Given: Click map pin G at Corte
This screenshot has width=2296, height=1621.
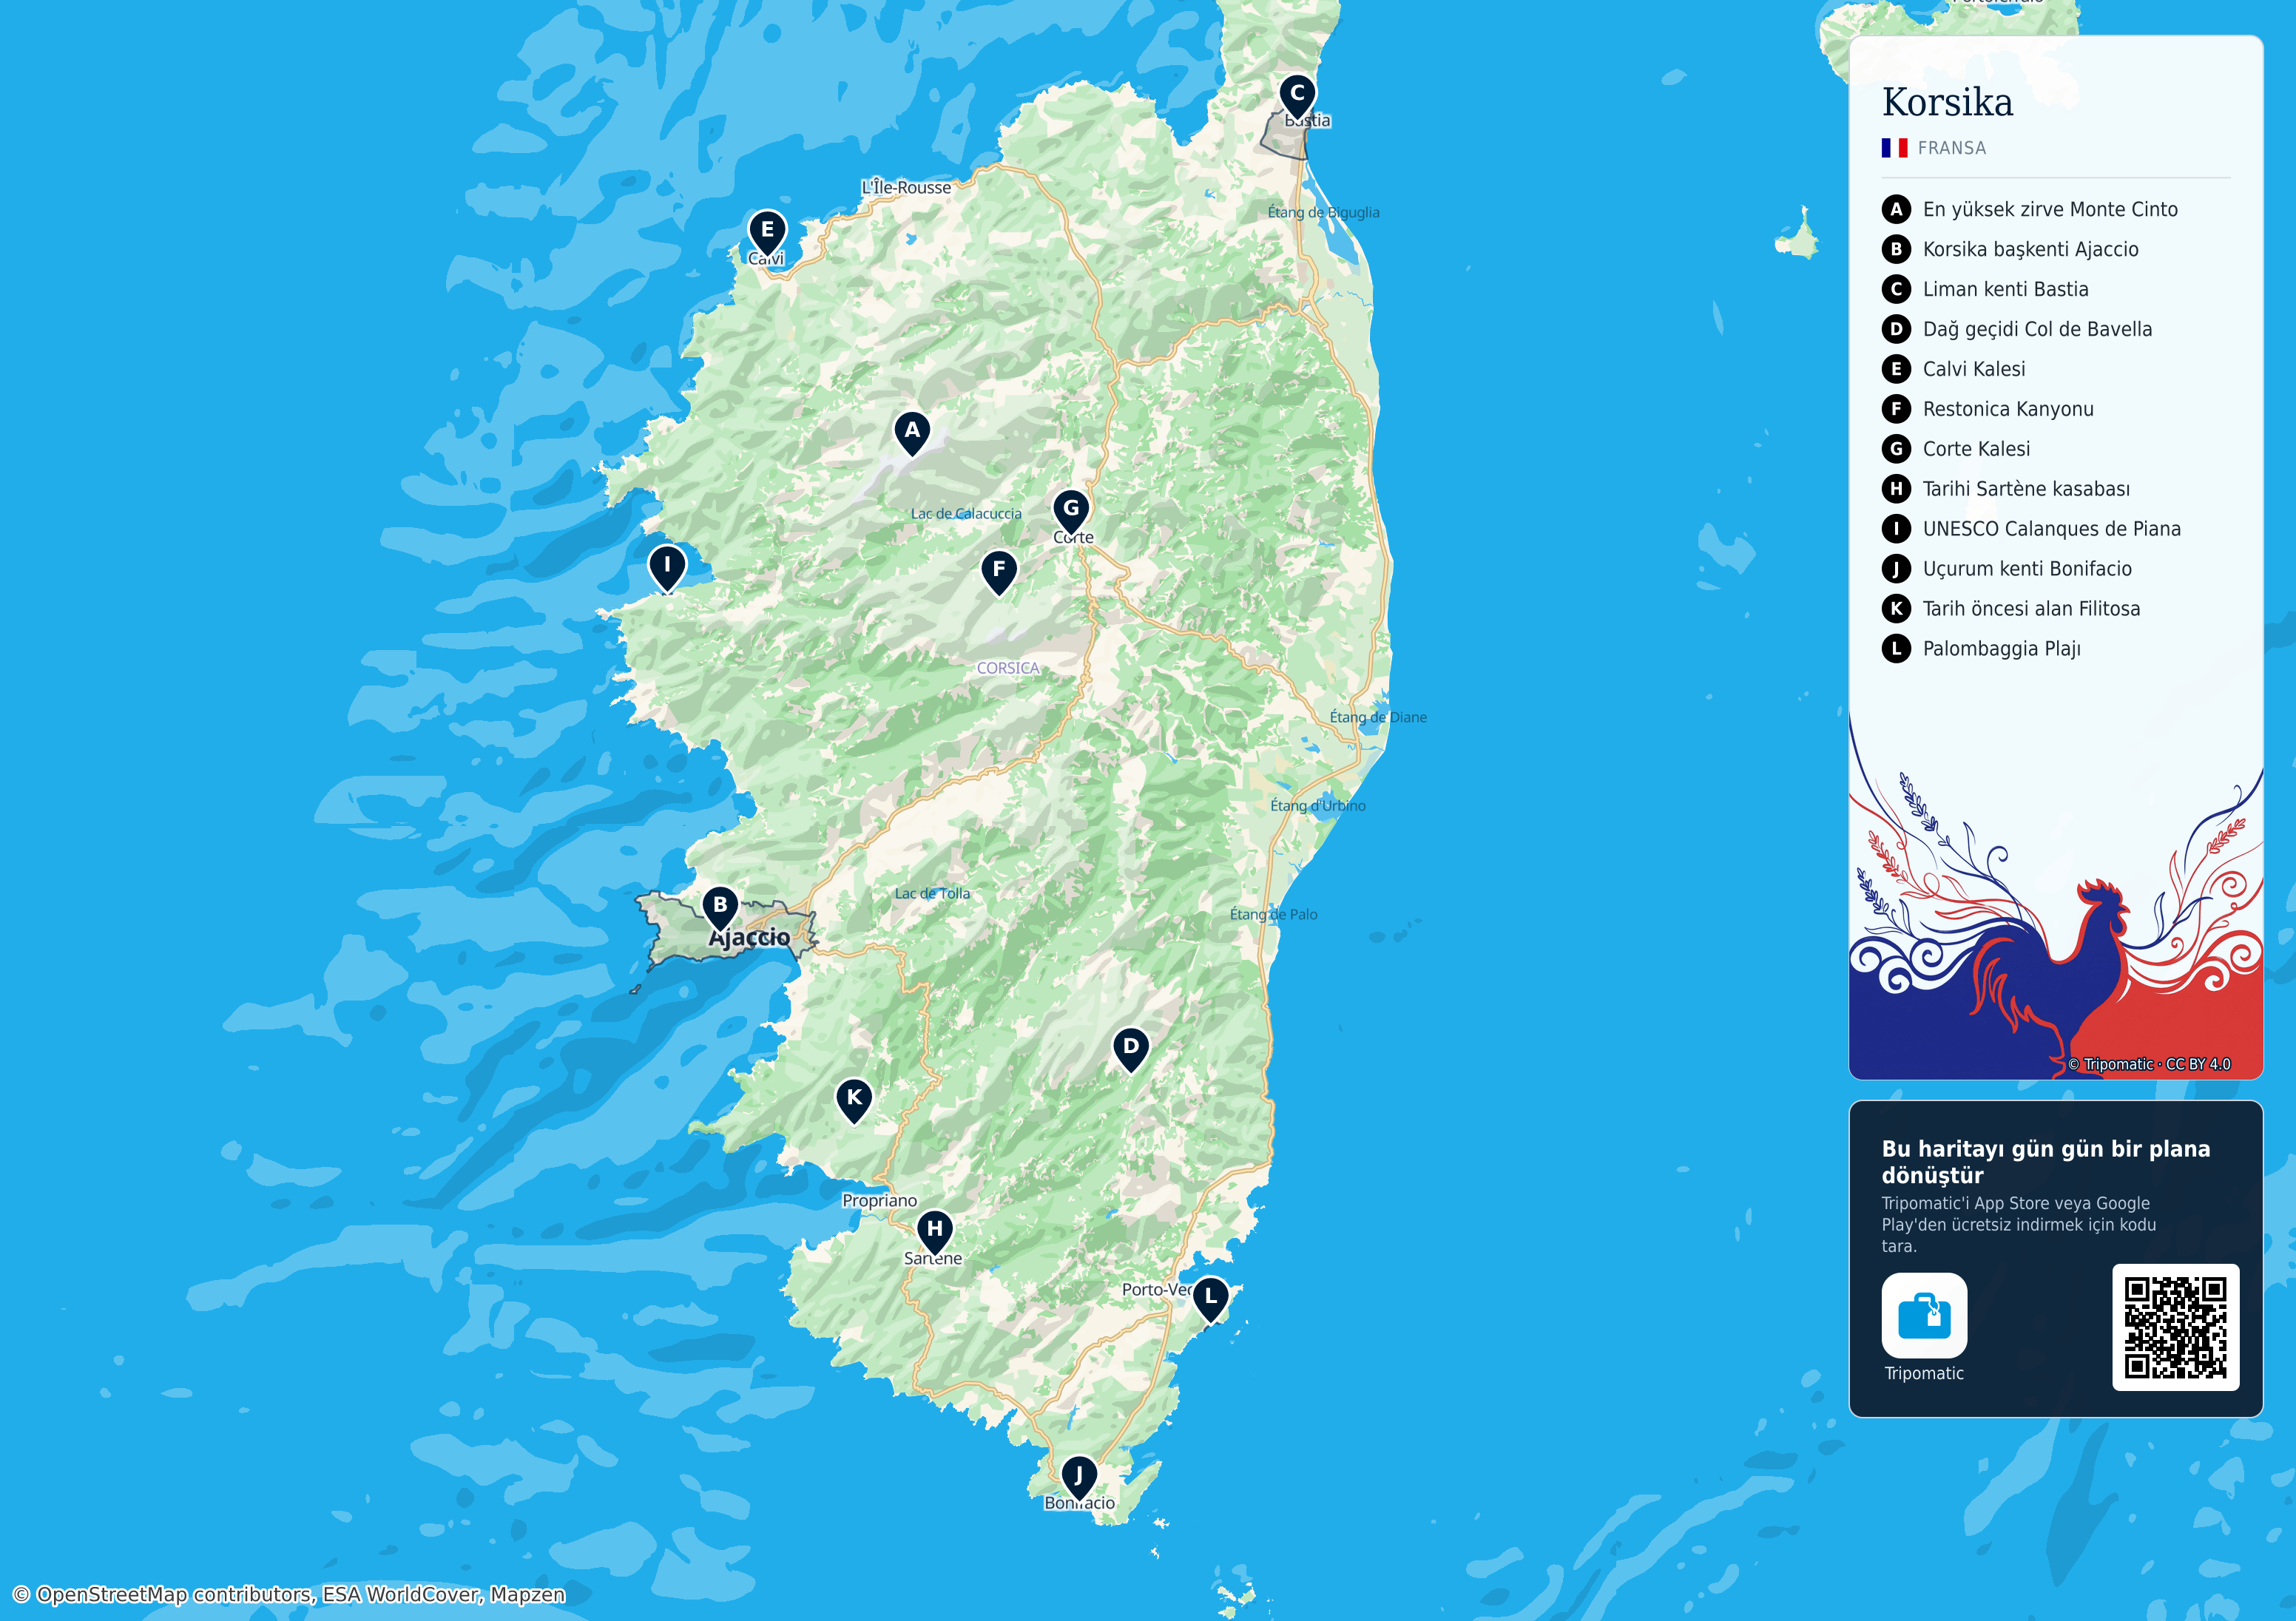Looking at the screenshot, I should point(1071,512).
